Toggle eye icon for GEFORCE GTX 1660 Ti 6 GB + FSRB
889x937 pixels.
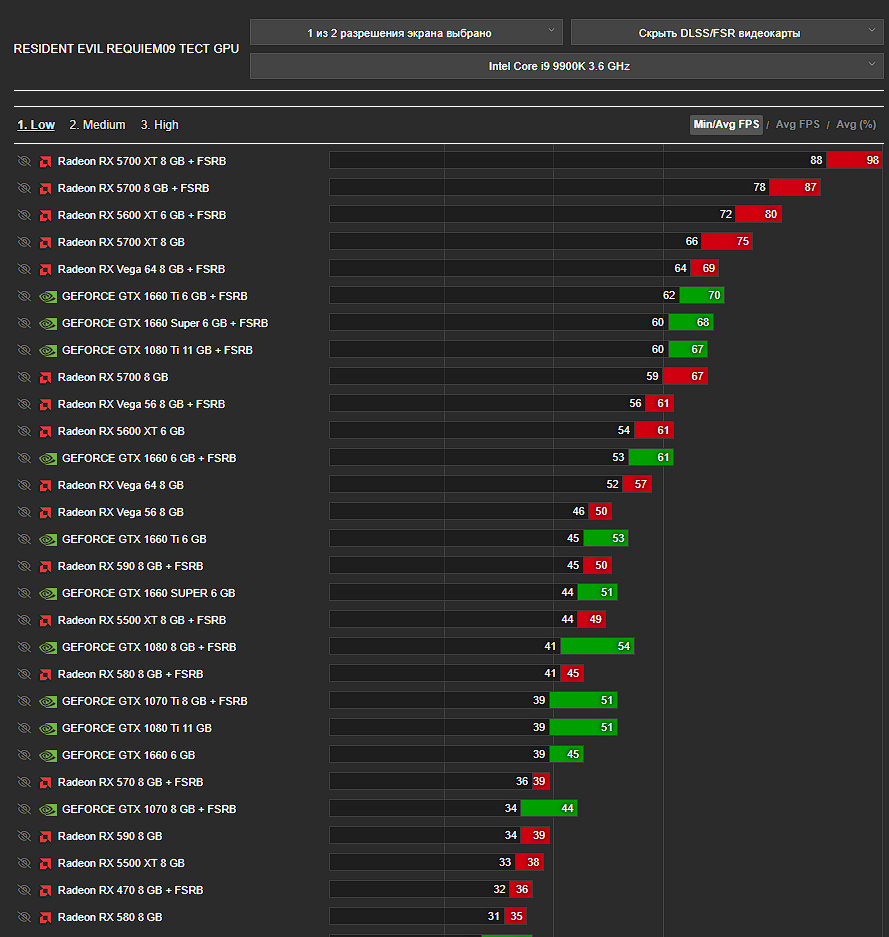(24, 296)
